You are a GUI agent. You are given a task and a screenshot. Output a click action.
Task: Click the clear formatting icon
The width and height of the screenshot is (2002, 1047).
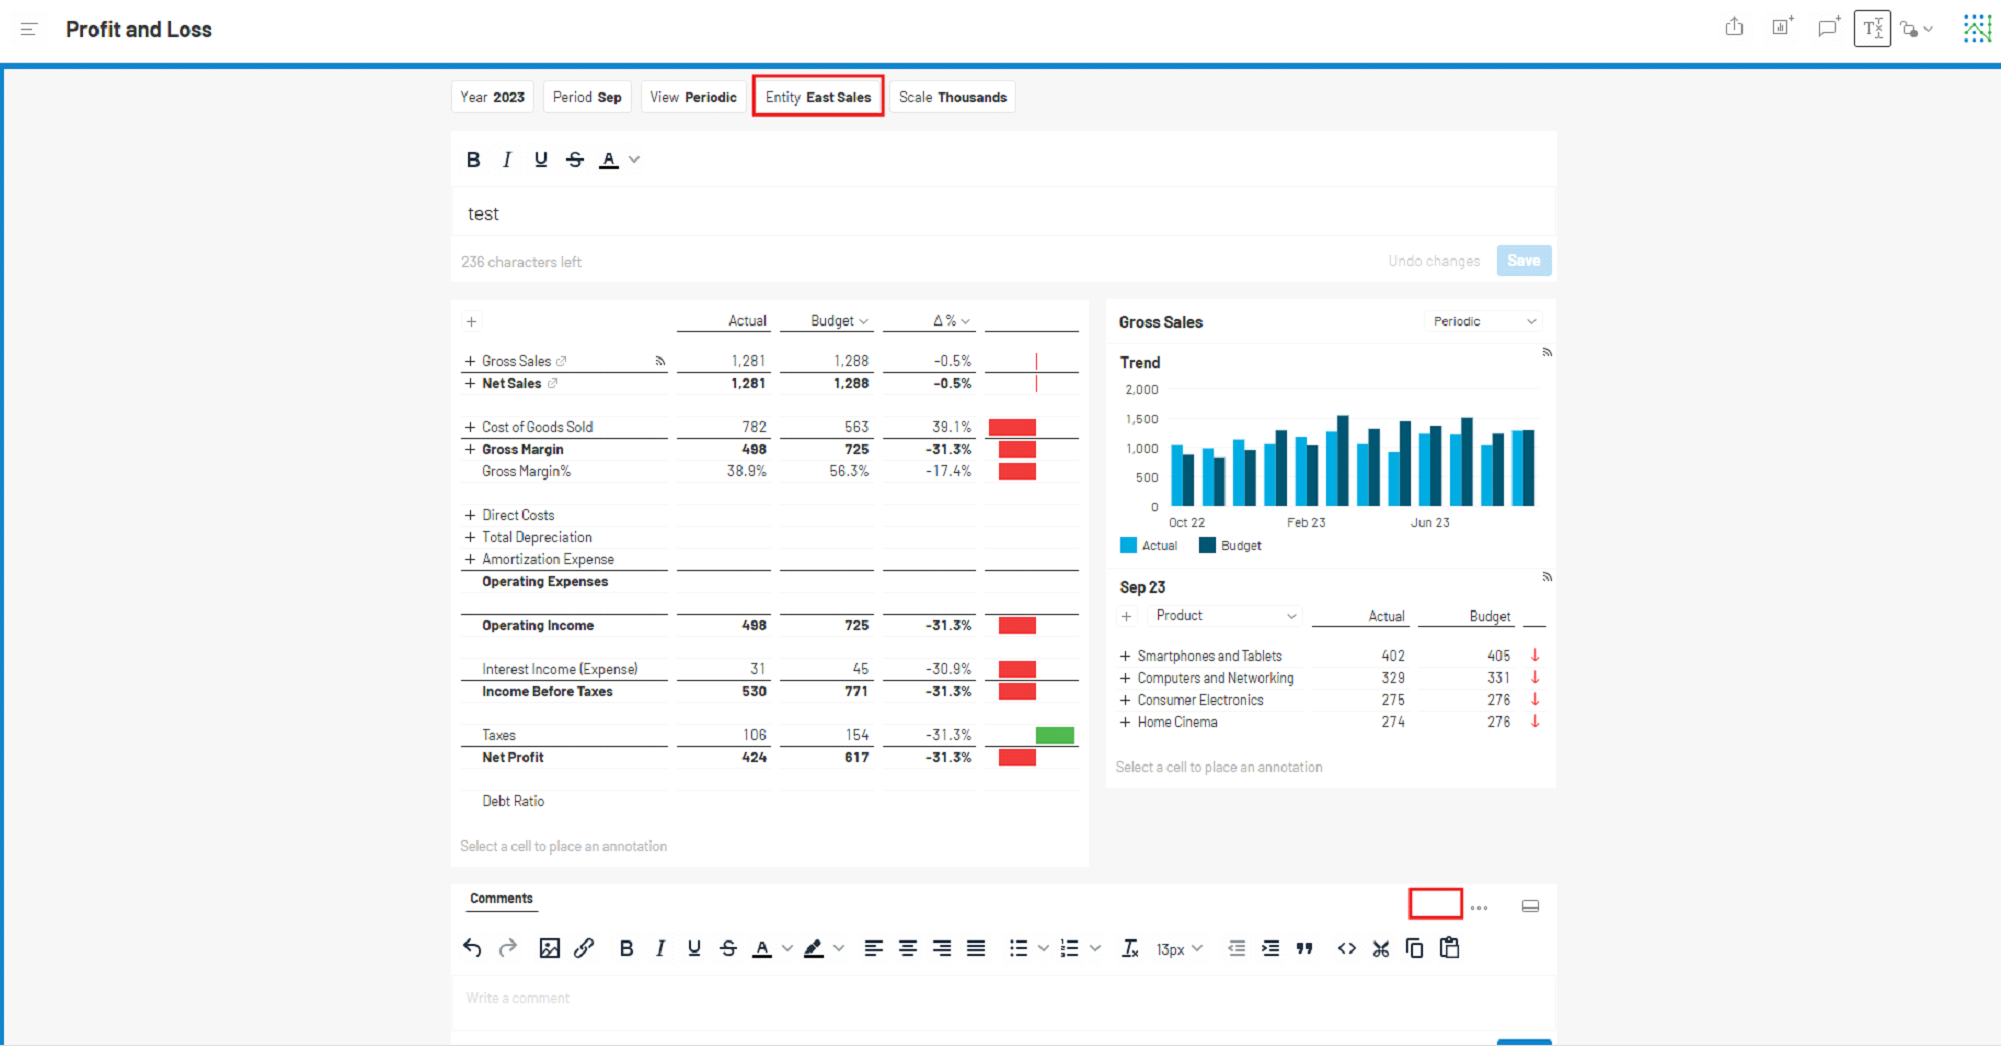(x=1130, y=948)
